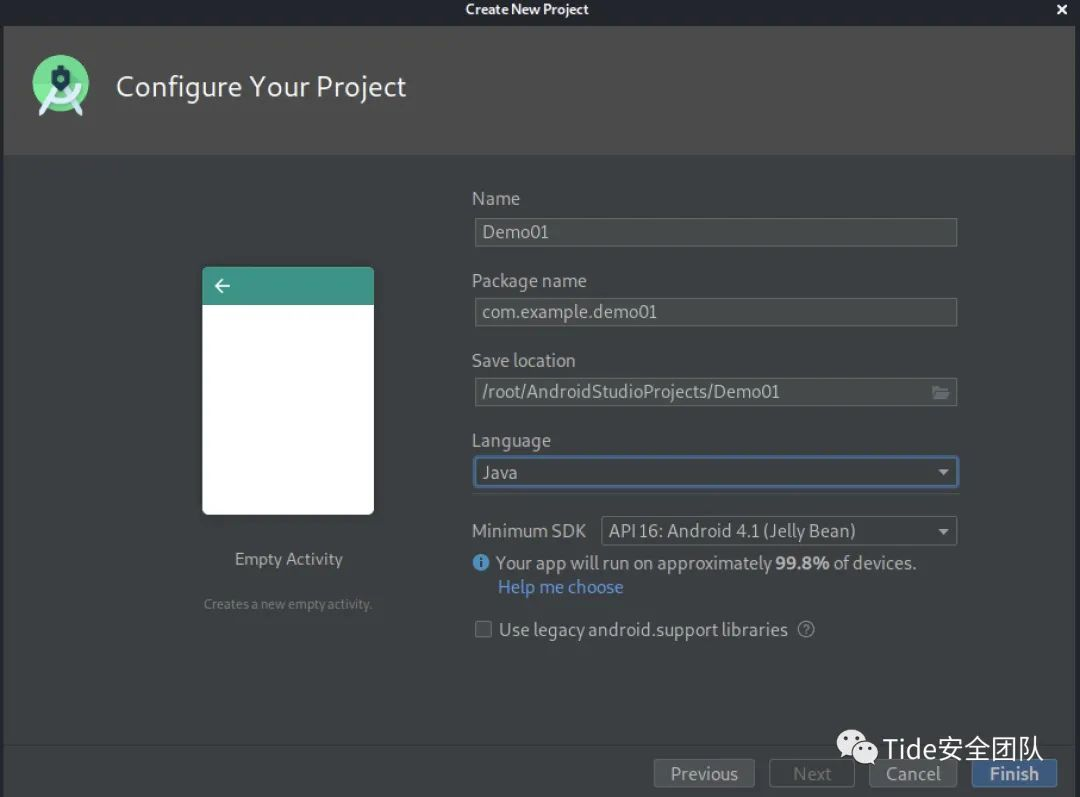Click the Empty Activity template label
Viewport: 1080px width, 797px height.
coord(288,559)
